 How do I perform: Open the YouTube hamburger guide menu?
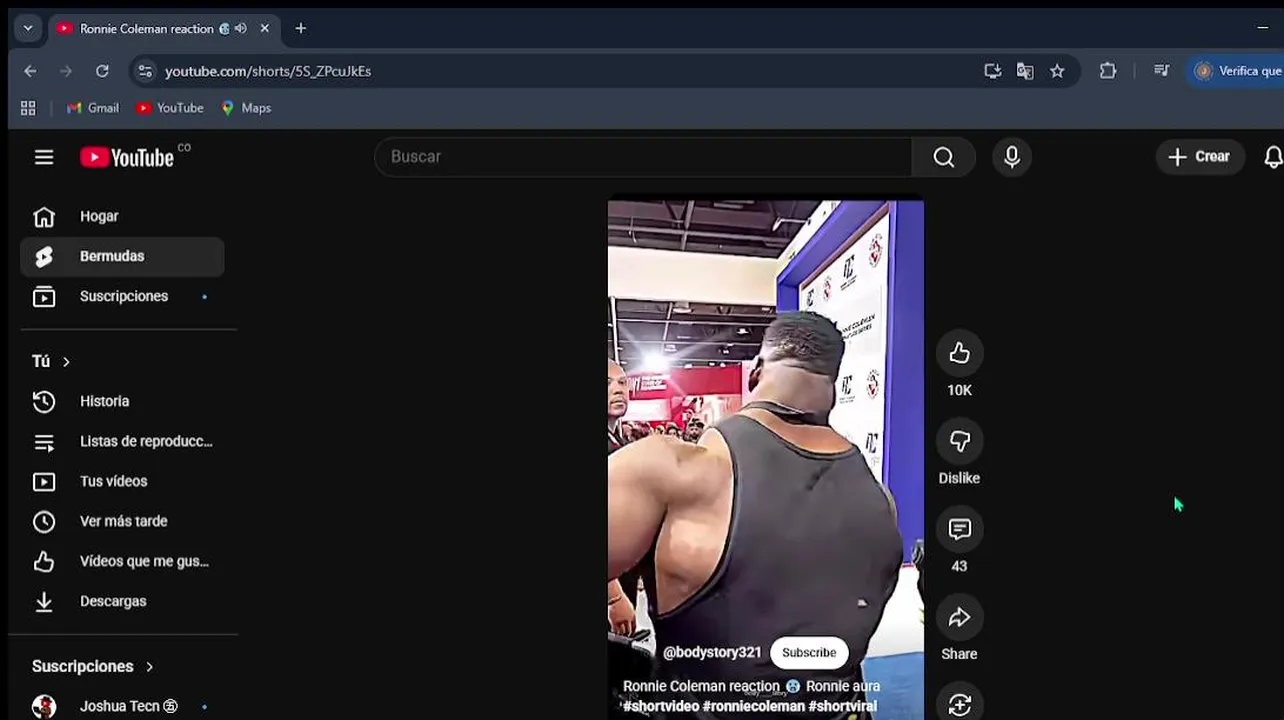pyautogui.click(x=44, y=157)
